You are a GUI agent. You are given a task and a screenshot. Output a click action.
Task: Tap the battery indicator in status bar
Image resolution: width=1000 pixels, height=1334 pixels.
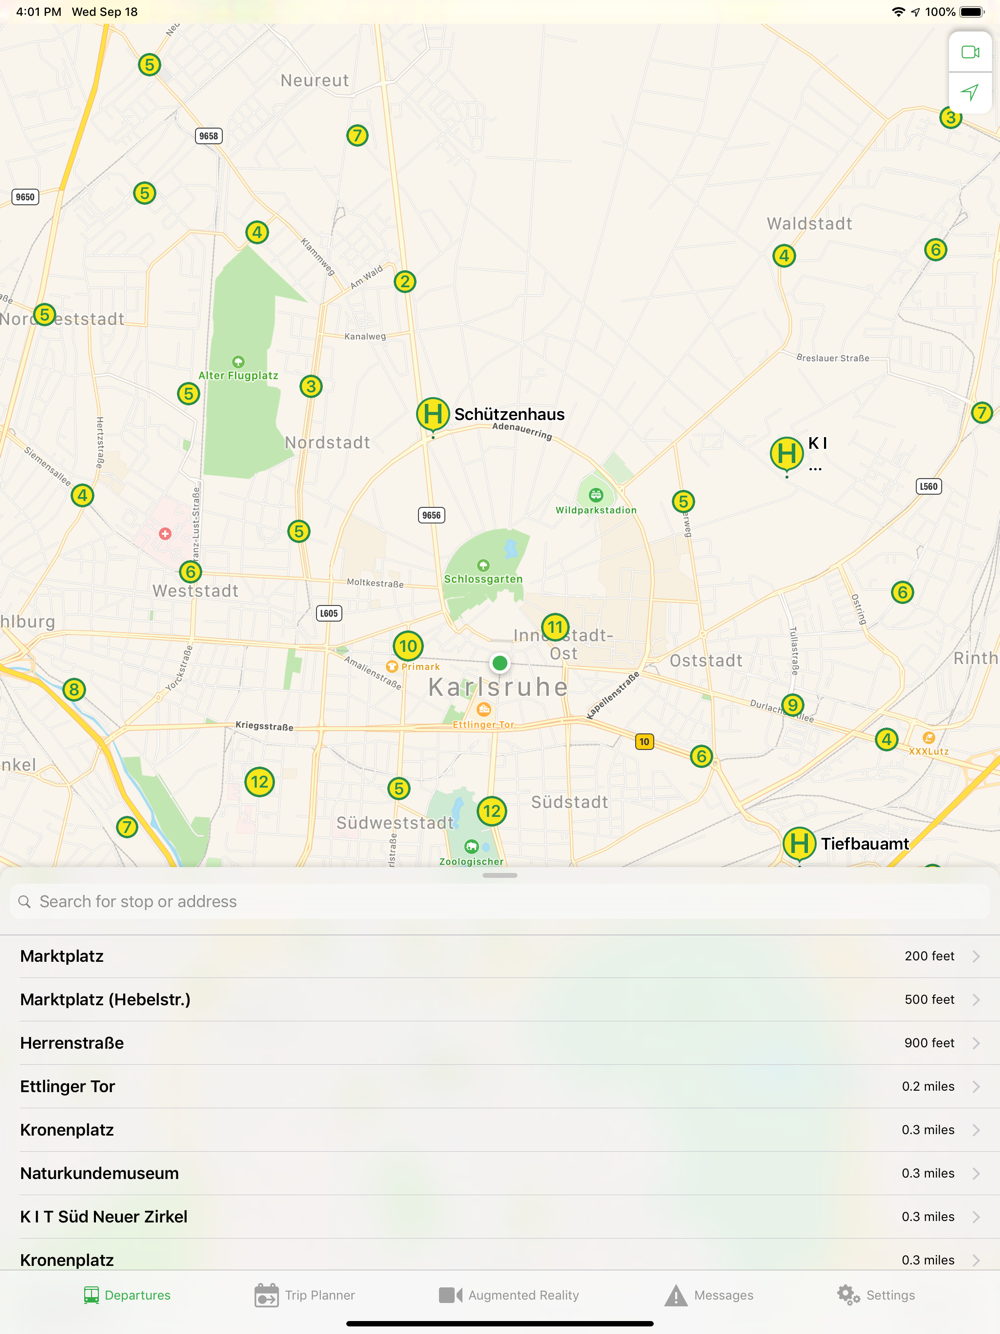click(x=972, y=12)
